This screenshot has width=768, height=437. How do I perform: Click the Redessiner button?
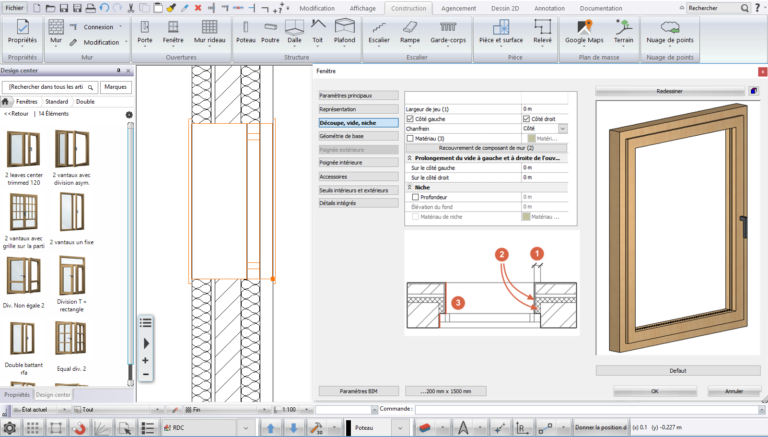[x=669, y=91]
